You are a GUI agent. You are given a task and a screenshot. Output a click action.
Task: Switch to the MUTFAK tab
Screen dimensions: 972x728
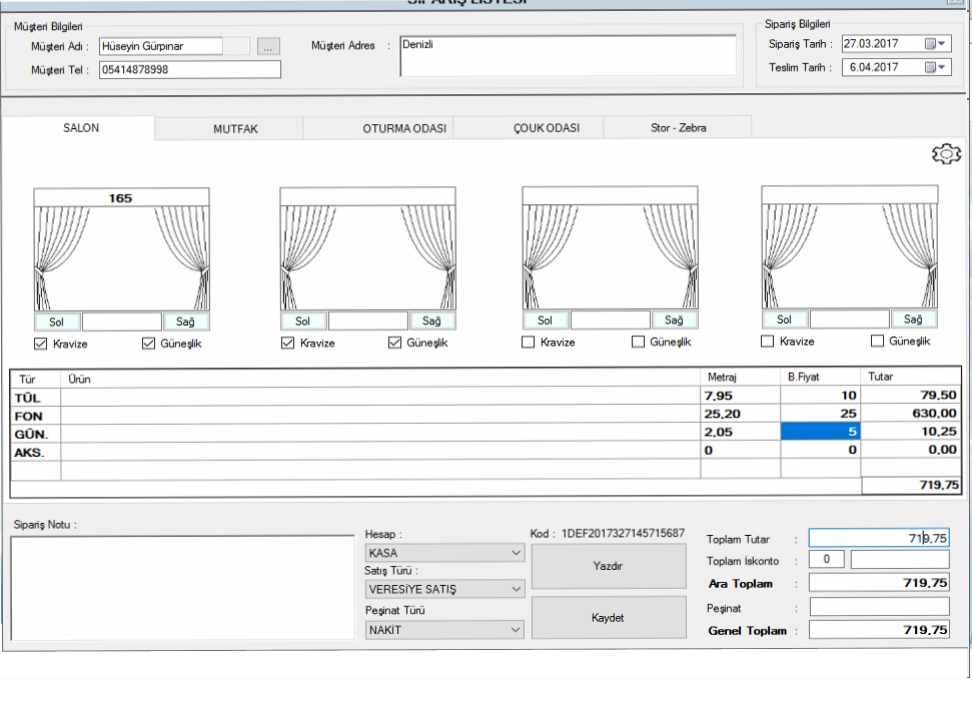click(235, 129)
